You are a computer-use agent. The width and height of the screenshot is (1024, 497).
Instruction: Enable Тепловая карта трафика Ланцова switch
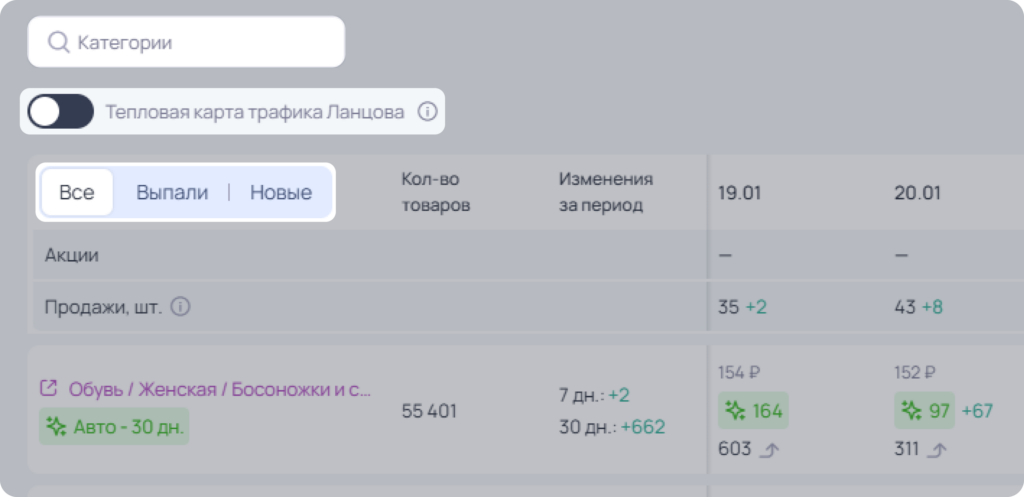click(x=61, y=112)
